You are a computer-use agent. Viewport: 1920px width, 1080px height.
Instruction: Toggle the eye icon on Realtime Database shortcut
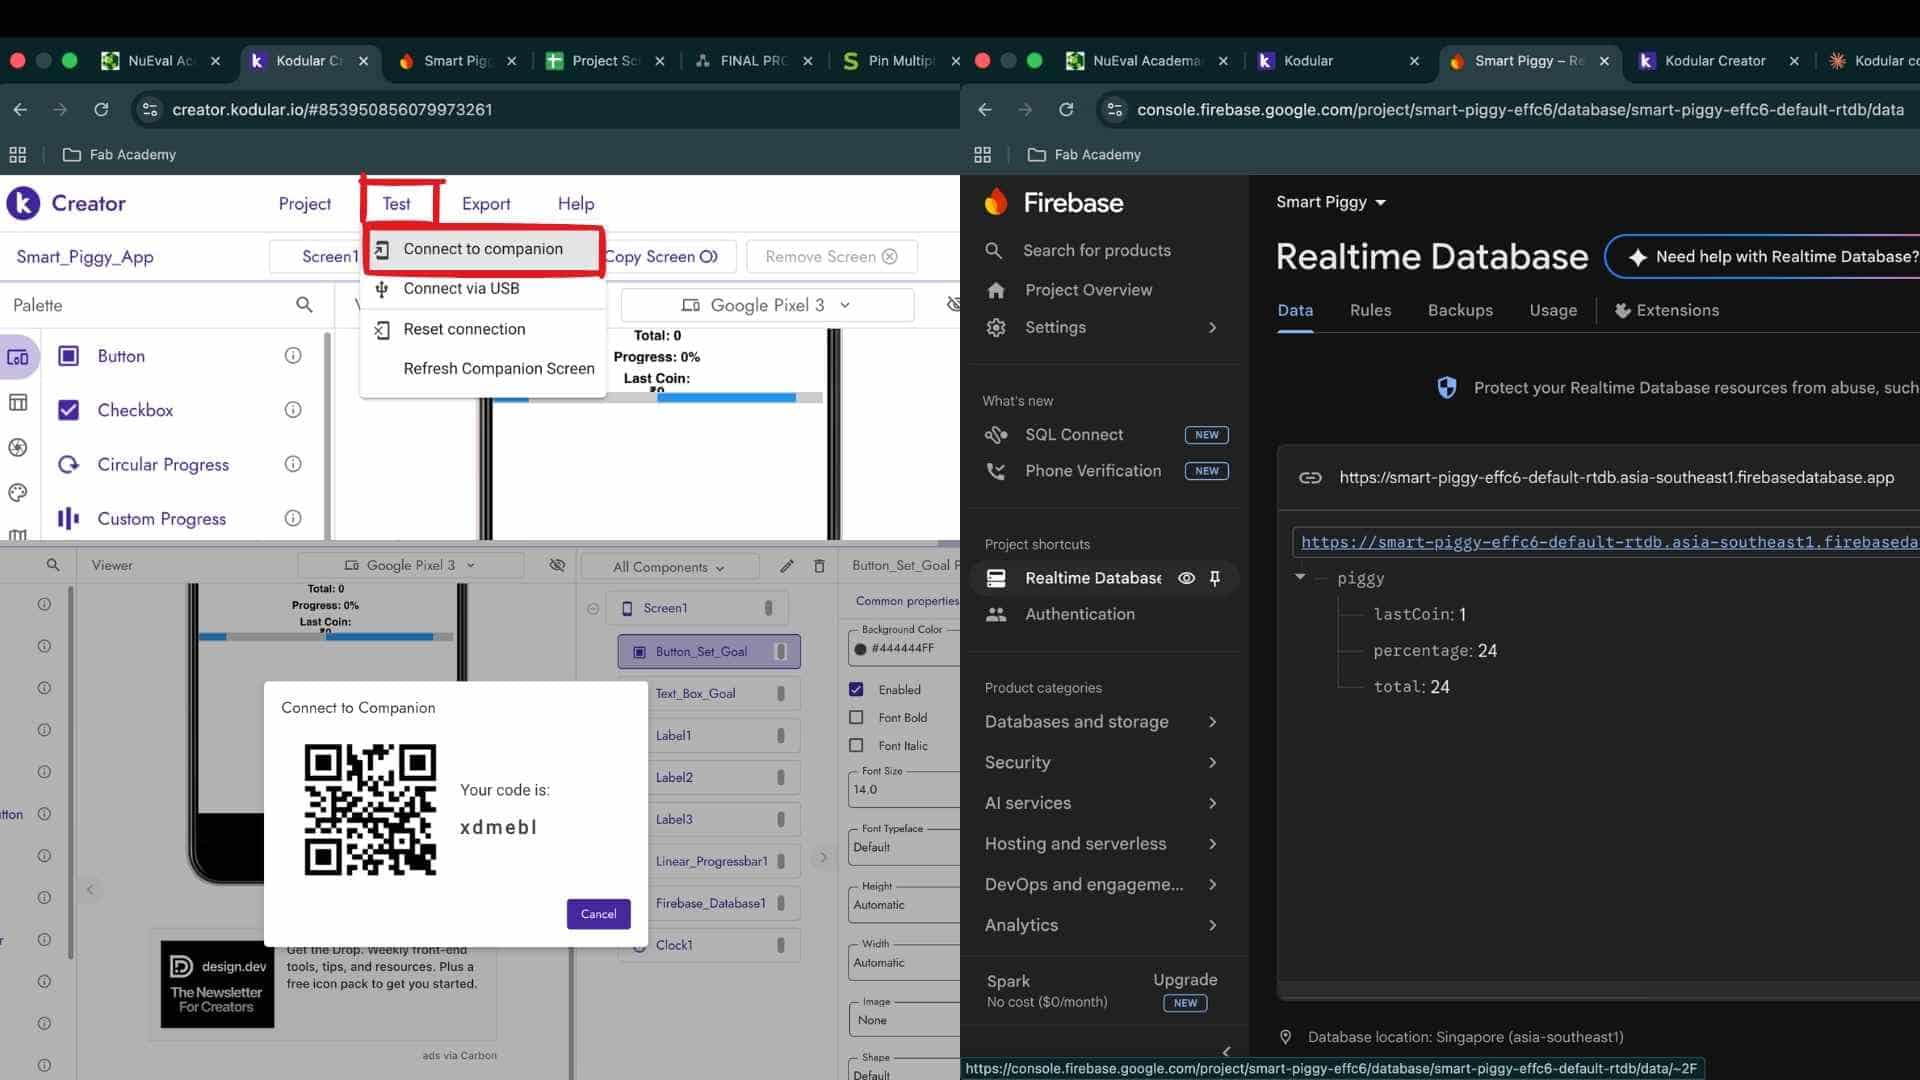click(x=1186, y=578)
